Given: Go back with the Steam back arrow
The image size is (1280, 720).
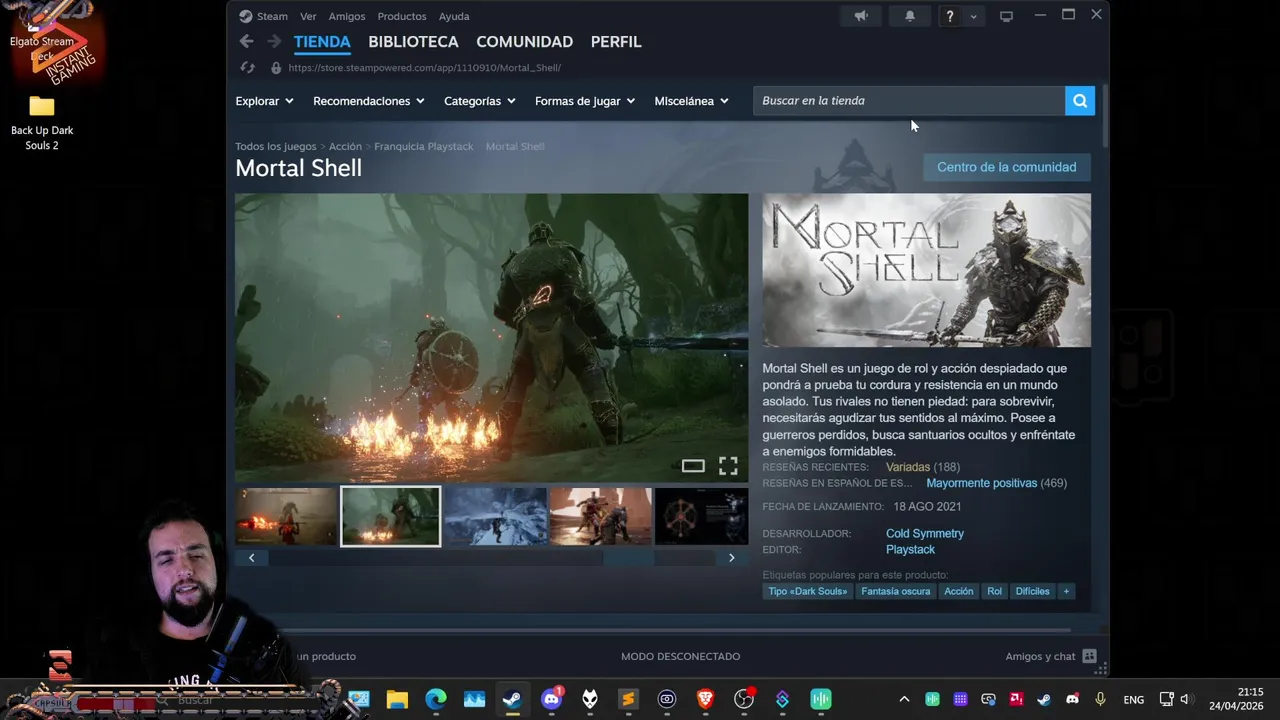Looking at the screenshot, I should pos(246,41).
